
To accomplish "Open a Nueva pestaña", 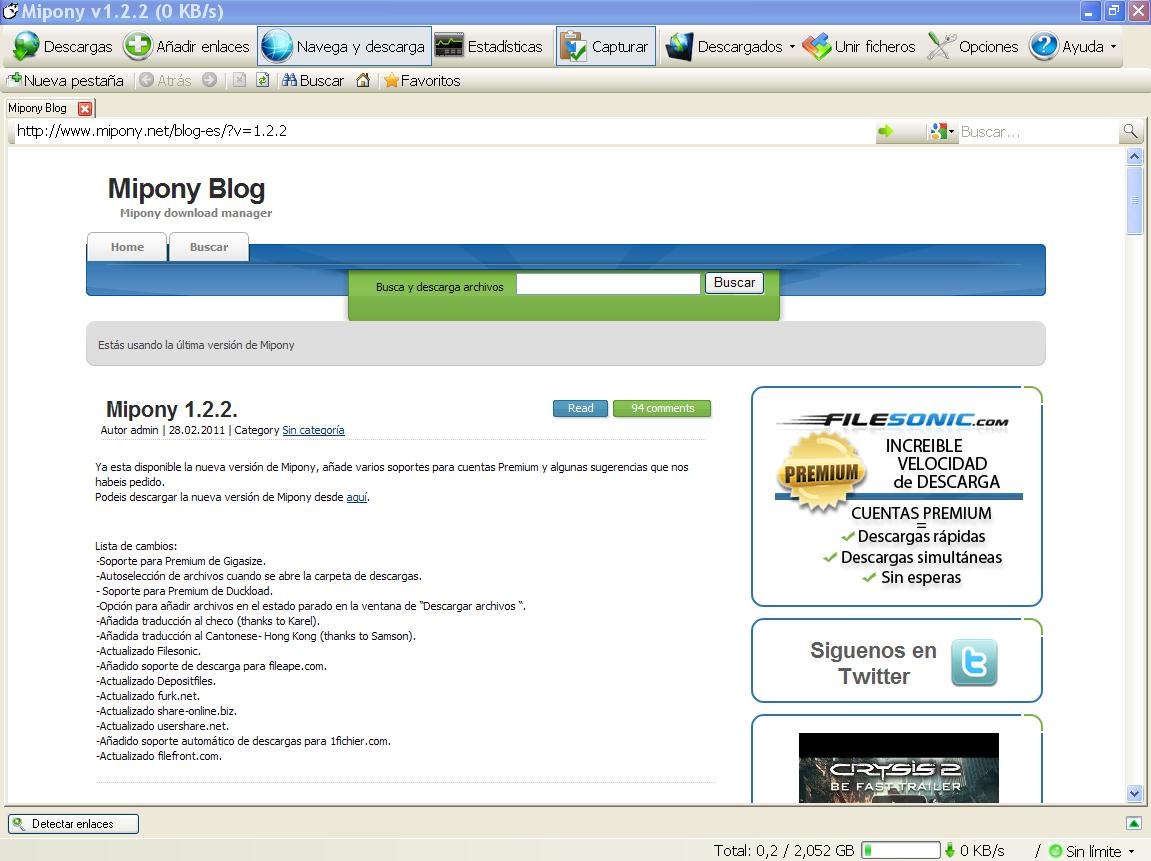I will point(65,80).
